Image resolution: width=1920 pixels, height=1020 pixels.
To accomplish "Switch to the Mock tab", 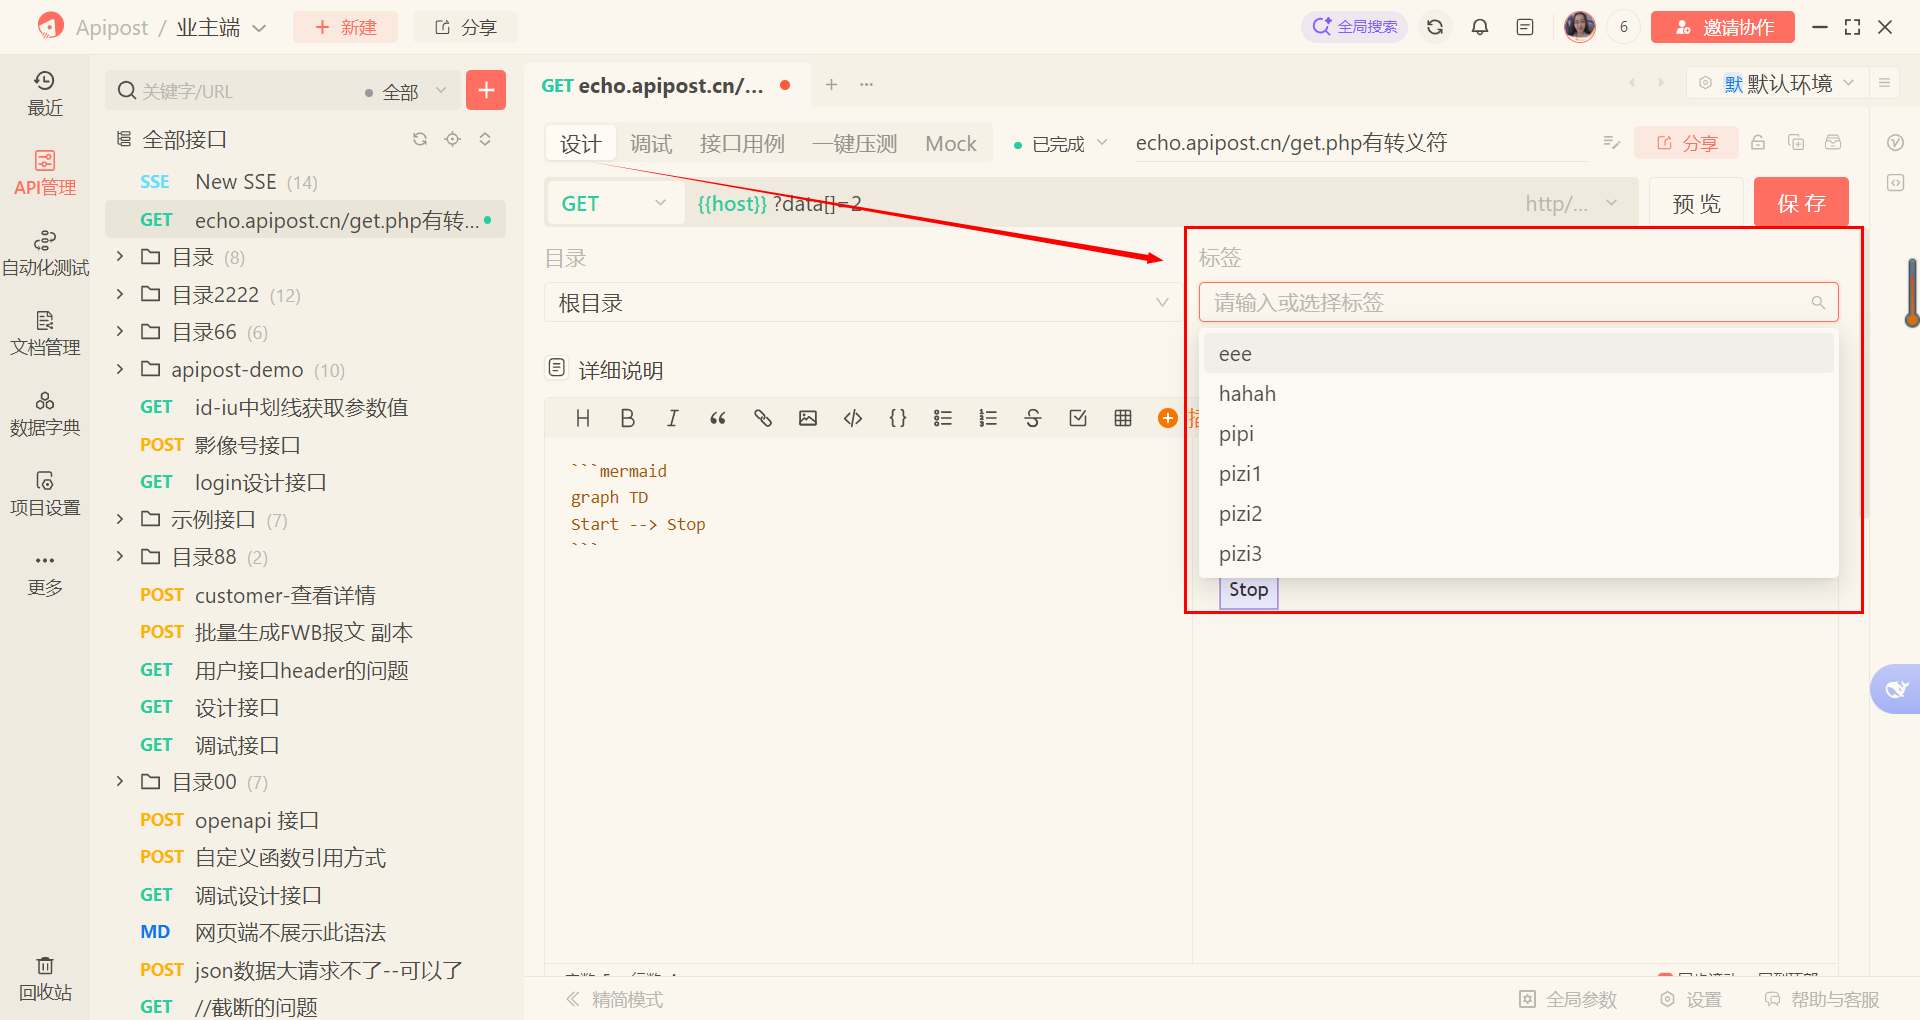I will point(951,144).
